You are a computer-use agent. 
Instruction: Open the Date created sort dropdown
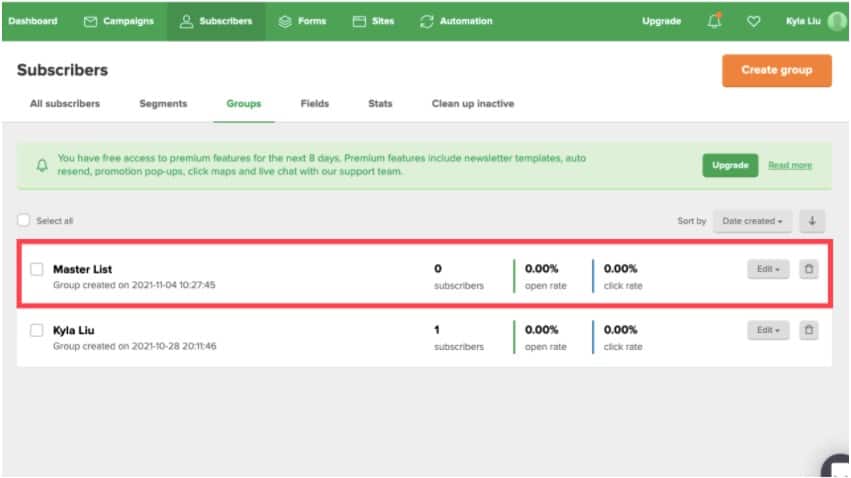pos(753,221)
